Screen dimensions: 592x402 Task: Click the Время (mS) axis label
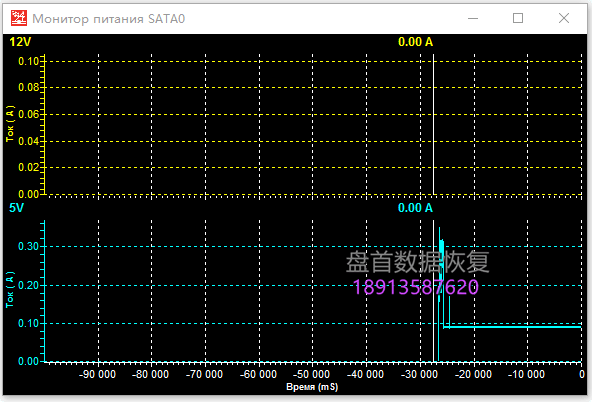312,387
